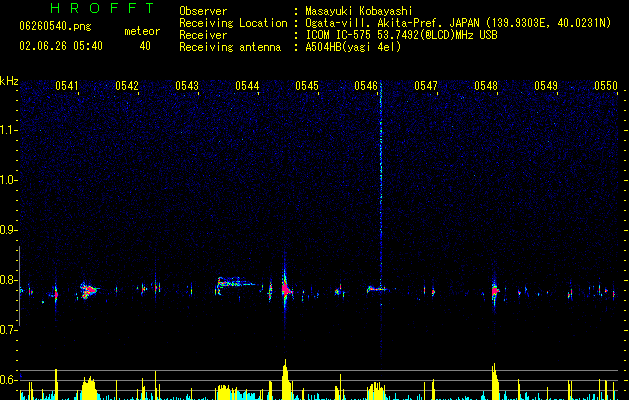Click the Receiving antenna label
Screen dimensions: 629x400
230,47
